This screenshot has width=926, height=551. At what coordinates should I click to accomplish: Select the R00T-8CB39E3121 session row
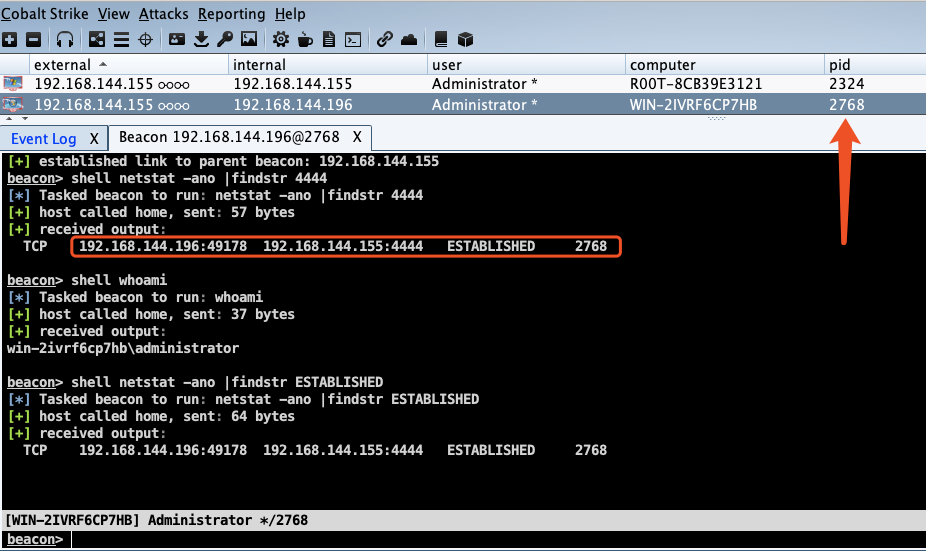pyautogui.click(x=463, y=84)
